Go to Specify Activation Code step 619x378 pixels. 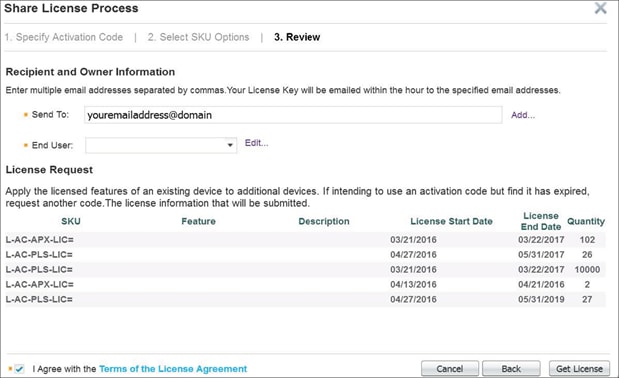(x=64, y=37)
